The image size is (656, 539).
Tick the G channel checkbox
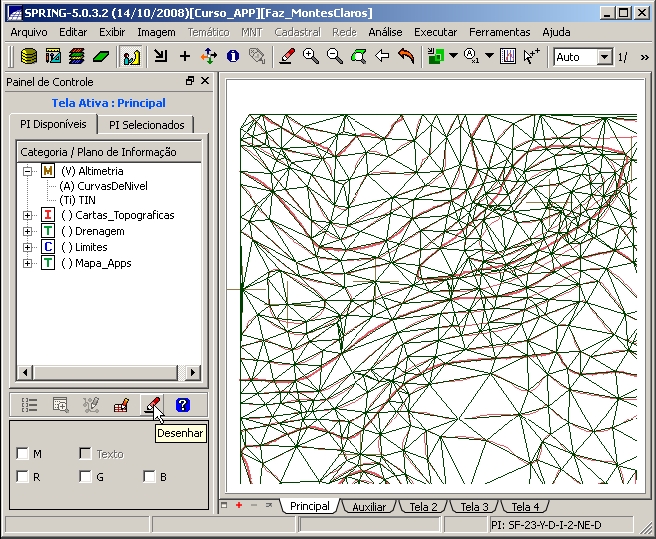click(x=86, y=477)
